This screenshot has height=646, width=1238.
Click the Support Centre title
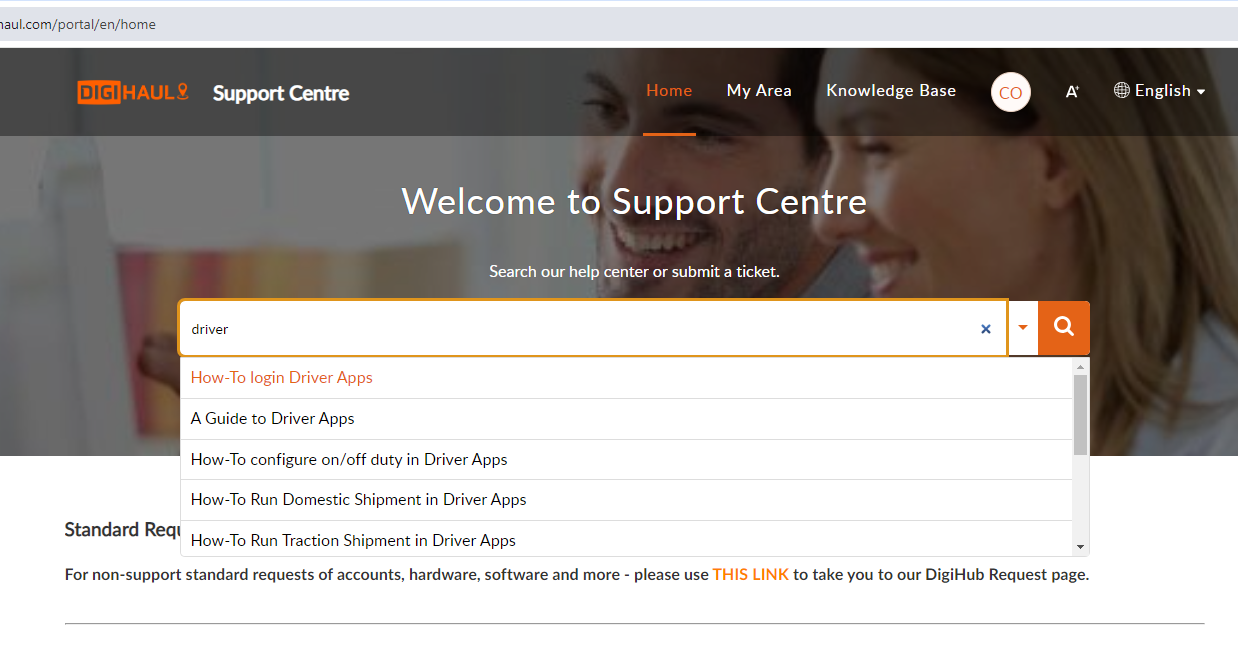(x=281, y=94)
